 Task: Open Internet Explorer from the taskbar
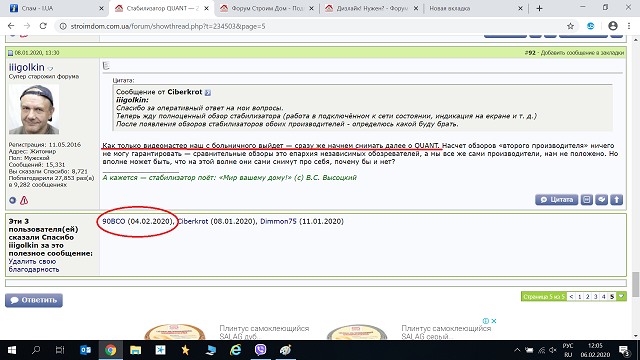(x=236, y=350)
